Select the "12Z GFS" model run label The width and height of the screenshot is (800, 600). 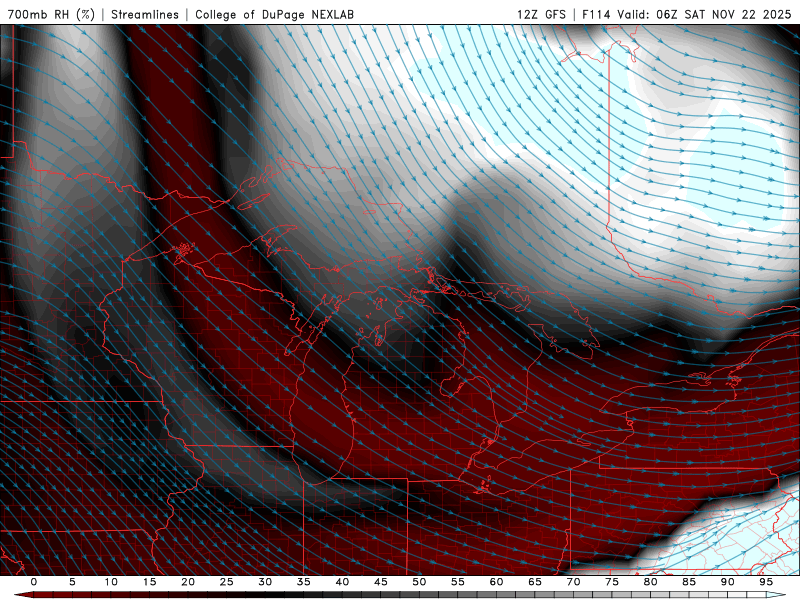(541, 14)
